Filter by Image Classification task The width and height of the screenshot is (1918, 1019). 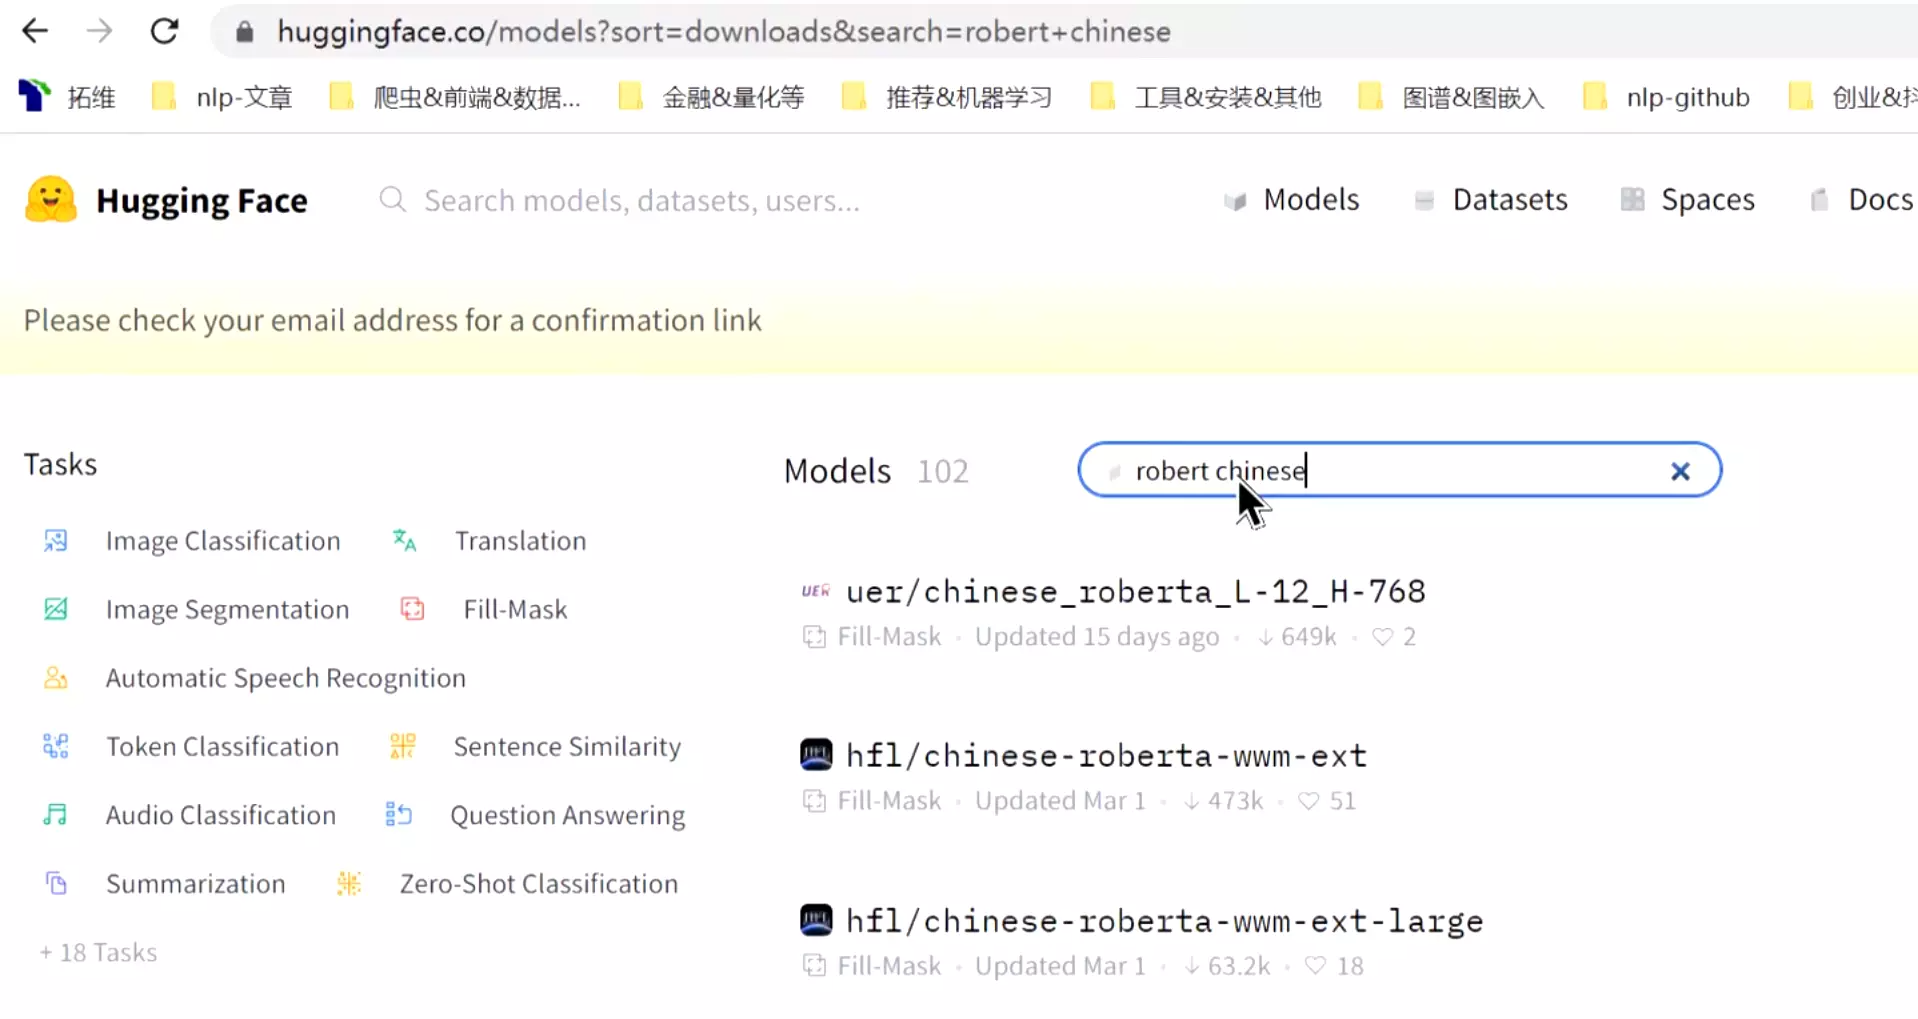(223, 541)
